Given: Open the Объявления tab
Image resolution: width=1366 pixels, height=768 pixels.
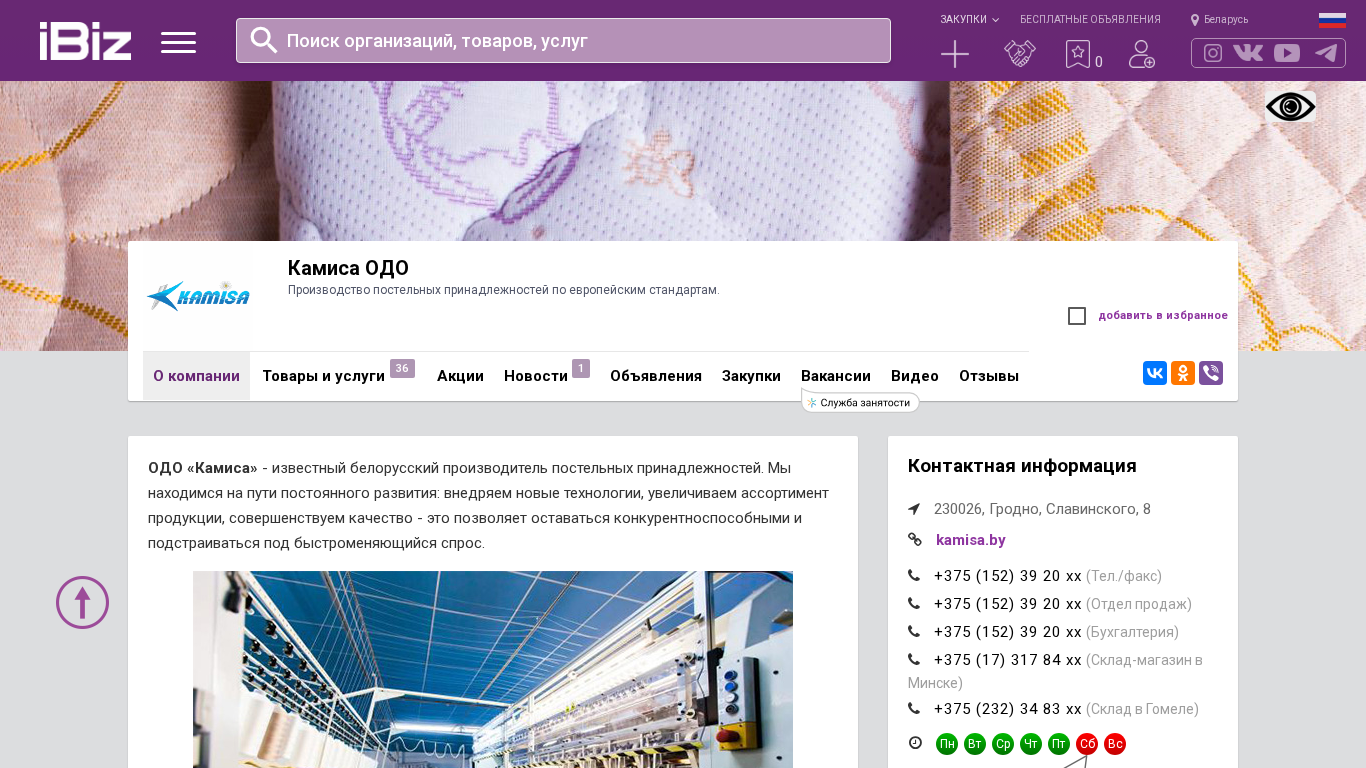Looking at the screenshot, I should pos(656,376).
